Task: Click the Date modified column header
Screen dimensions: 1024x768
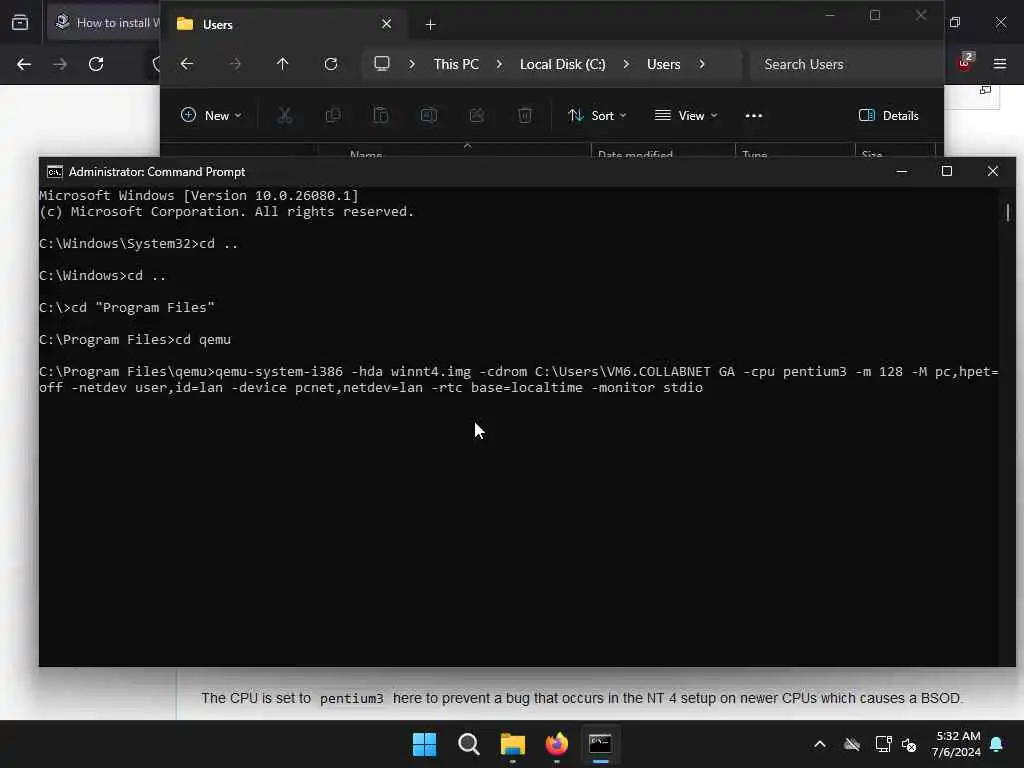Action: click(635, 154)
